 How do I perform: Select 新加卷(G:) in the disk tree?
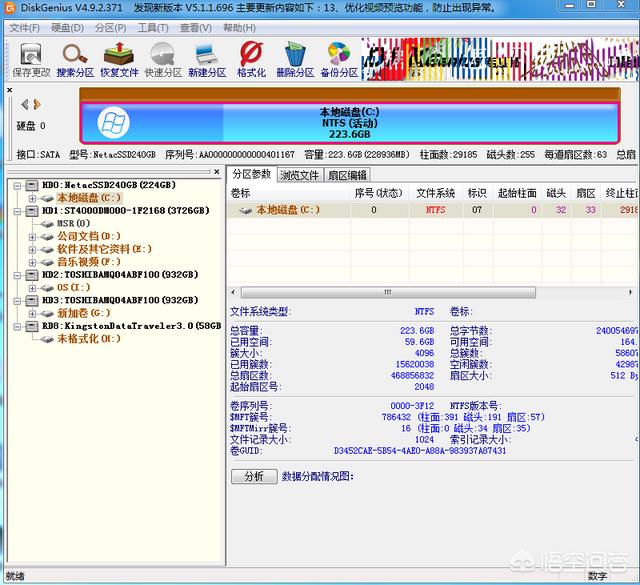(x=84, y=313)
